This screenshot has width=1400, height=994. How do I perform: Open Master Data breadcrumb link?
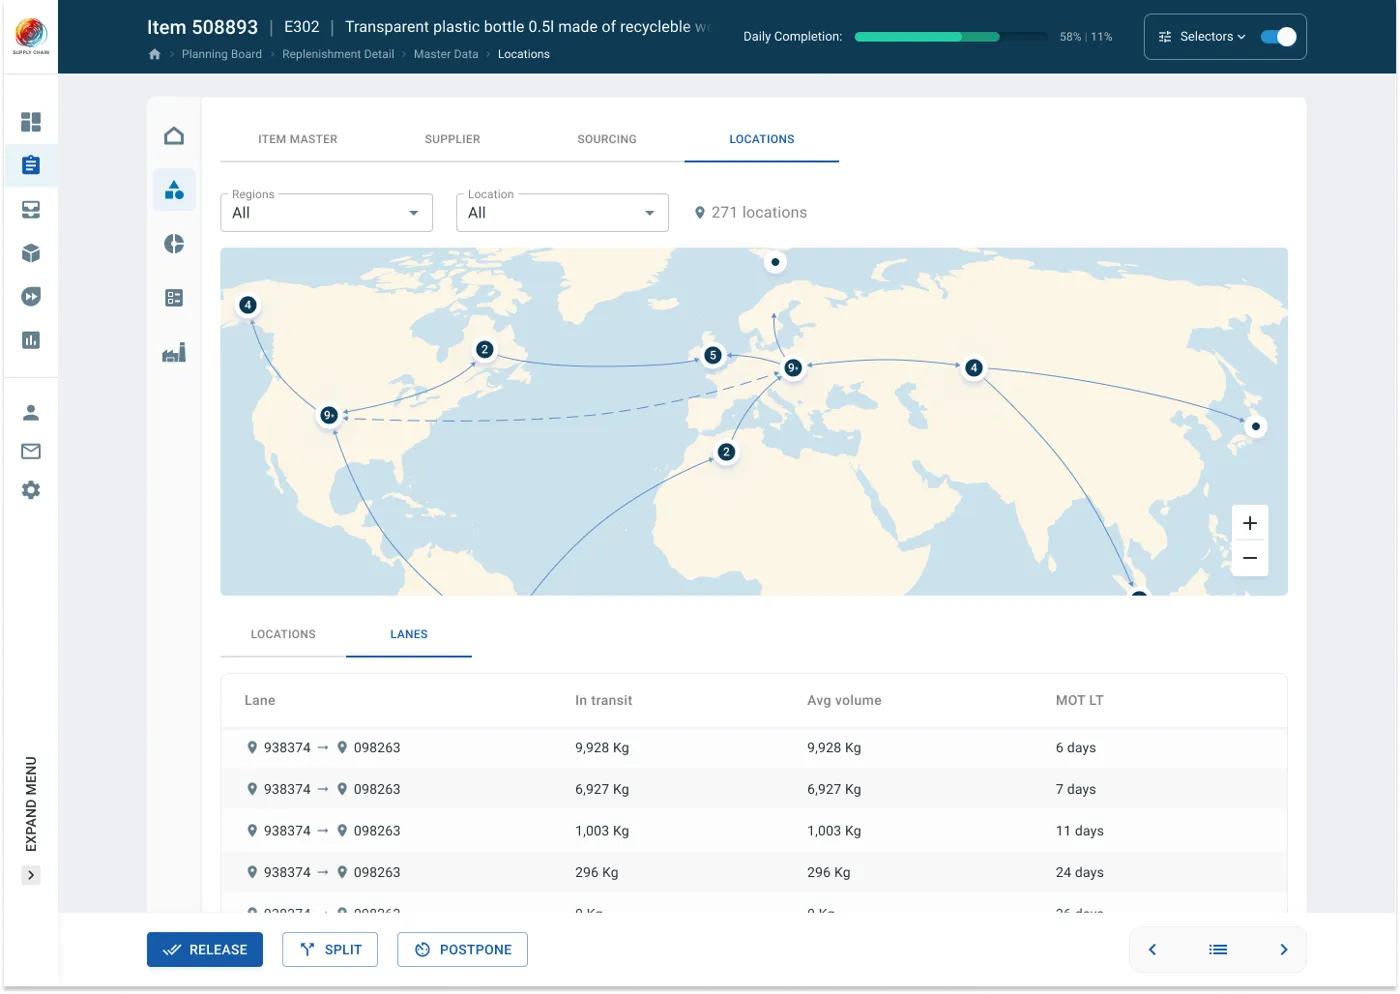[x=446, y=54]
